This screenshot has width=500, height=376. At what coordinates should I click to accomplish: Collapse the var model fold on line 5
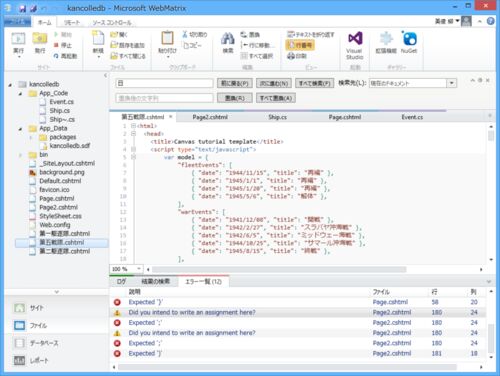pyautogui.click(x=133, y=157)
